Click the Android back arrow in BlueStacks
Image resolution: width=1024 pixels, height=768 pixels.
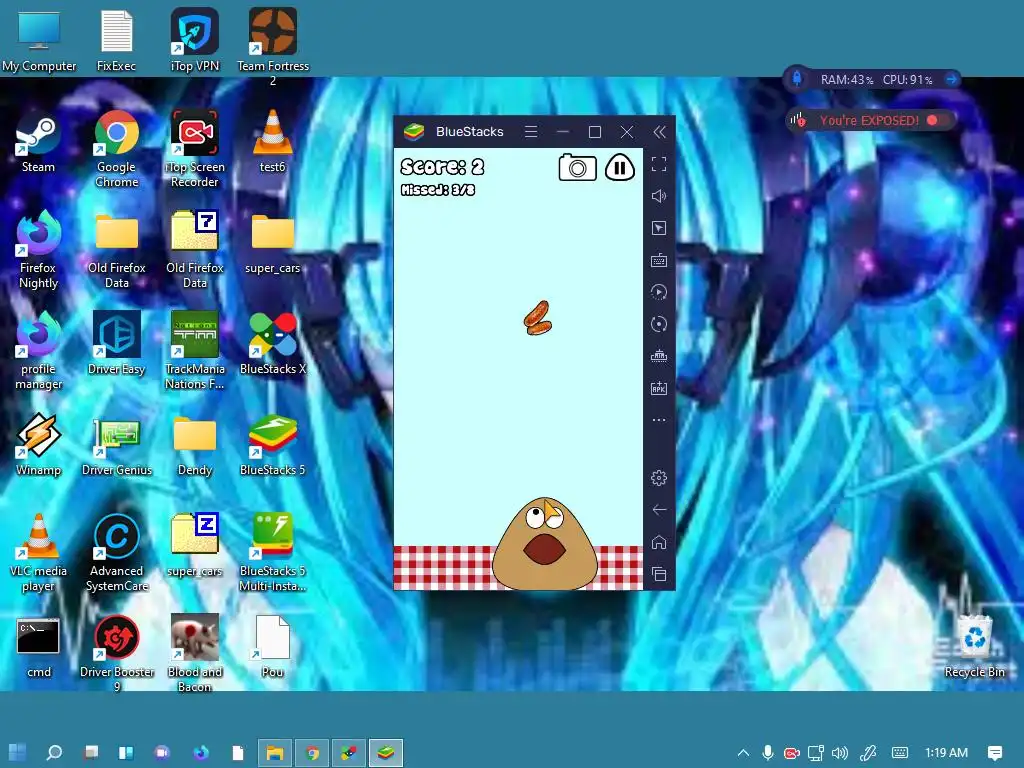pos(659,509)
